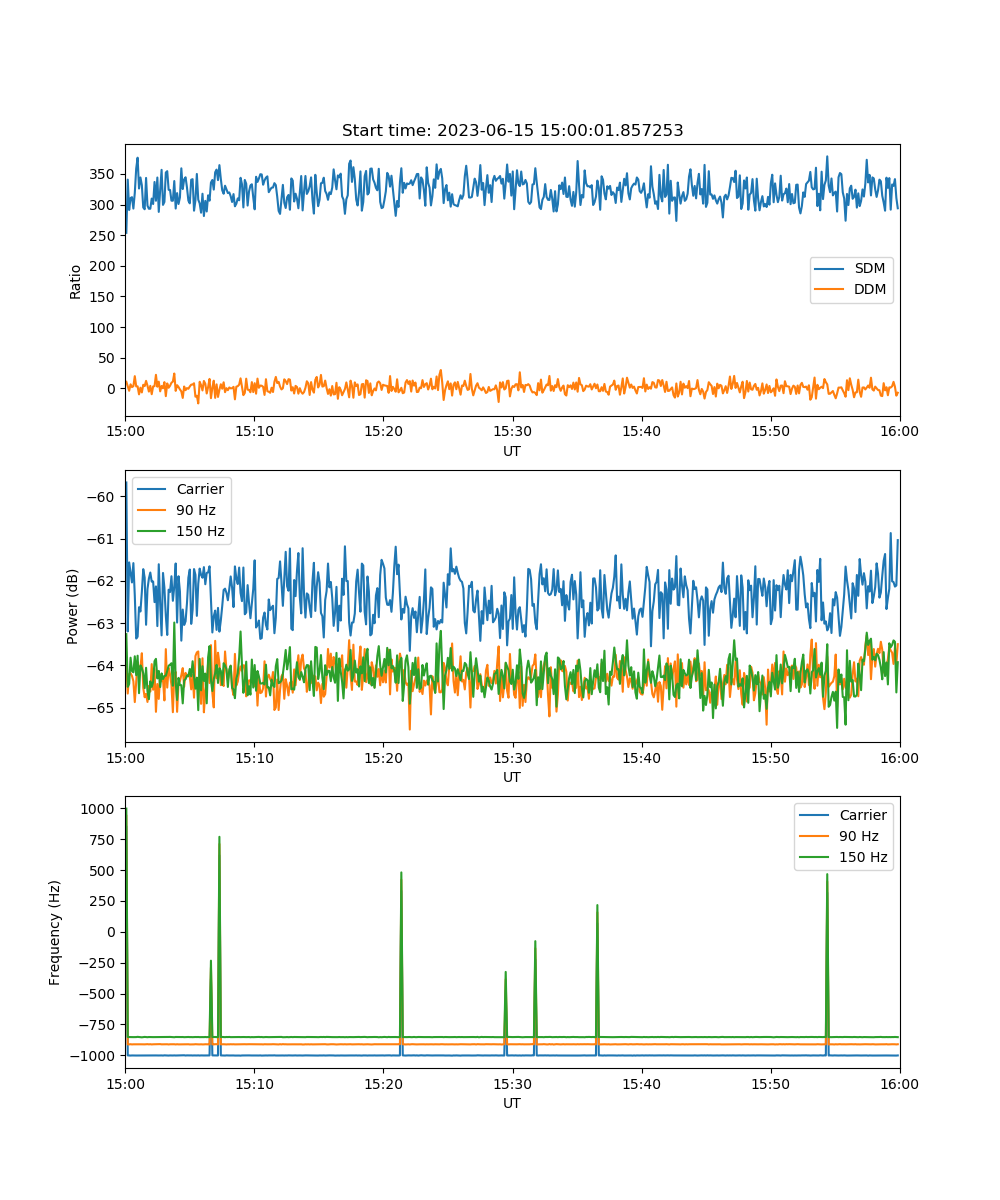The width and height of the screenshot is (1000, 1200).
Task: Click the 350 tick on the Ratio axis
Action: [104, 174]
